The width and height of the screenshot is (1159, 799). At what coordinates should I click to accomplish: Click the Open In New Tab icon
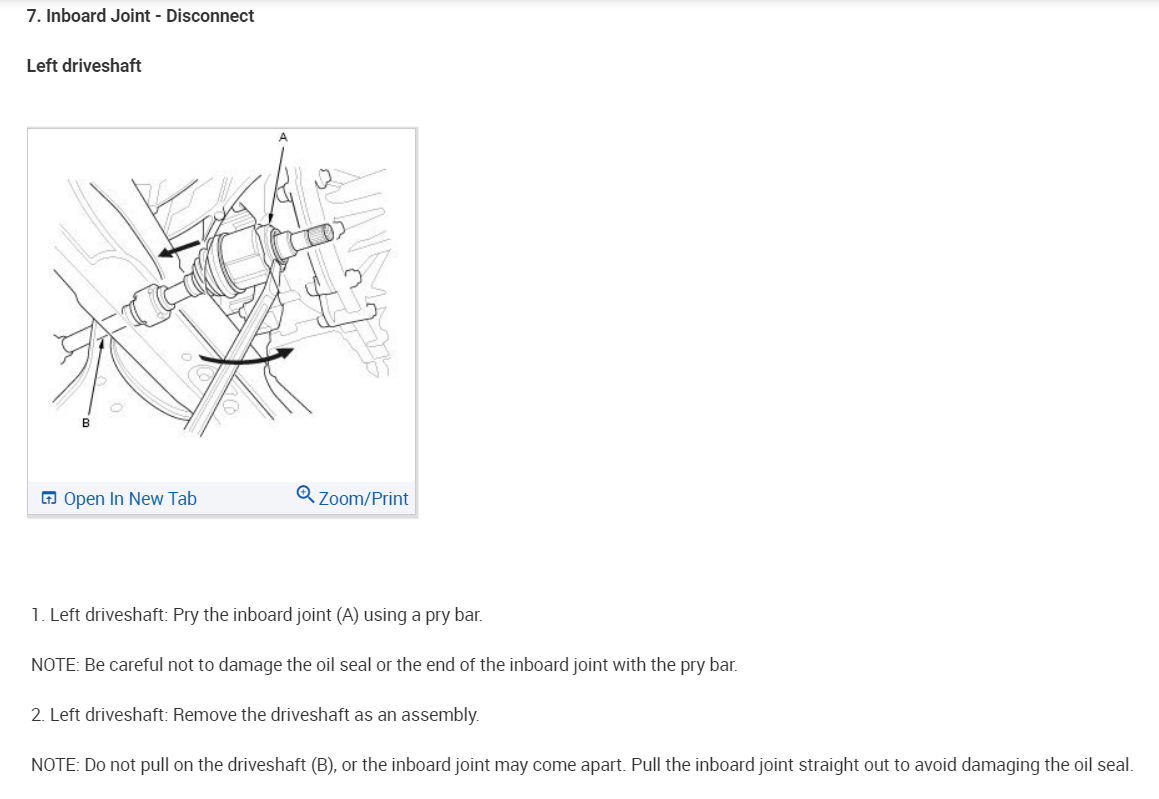[49, 498]
